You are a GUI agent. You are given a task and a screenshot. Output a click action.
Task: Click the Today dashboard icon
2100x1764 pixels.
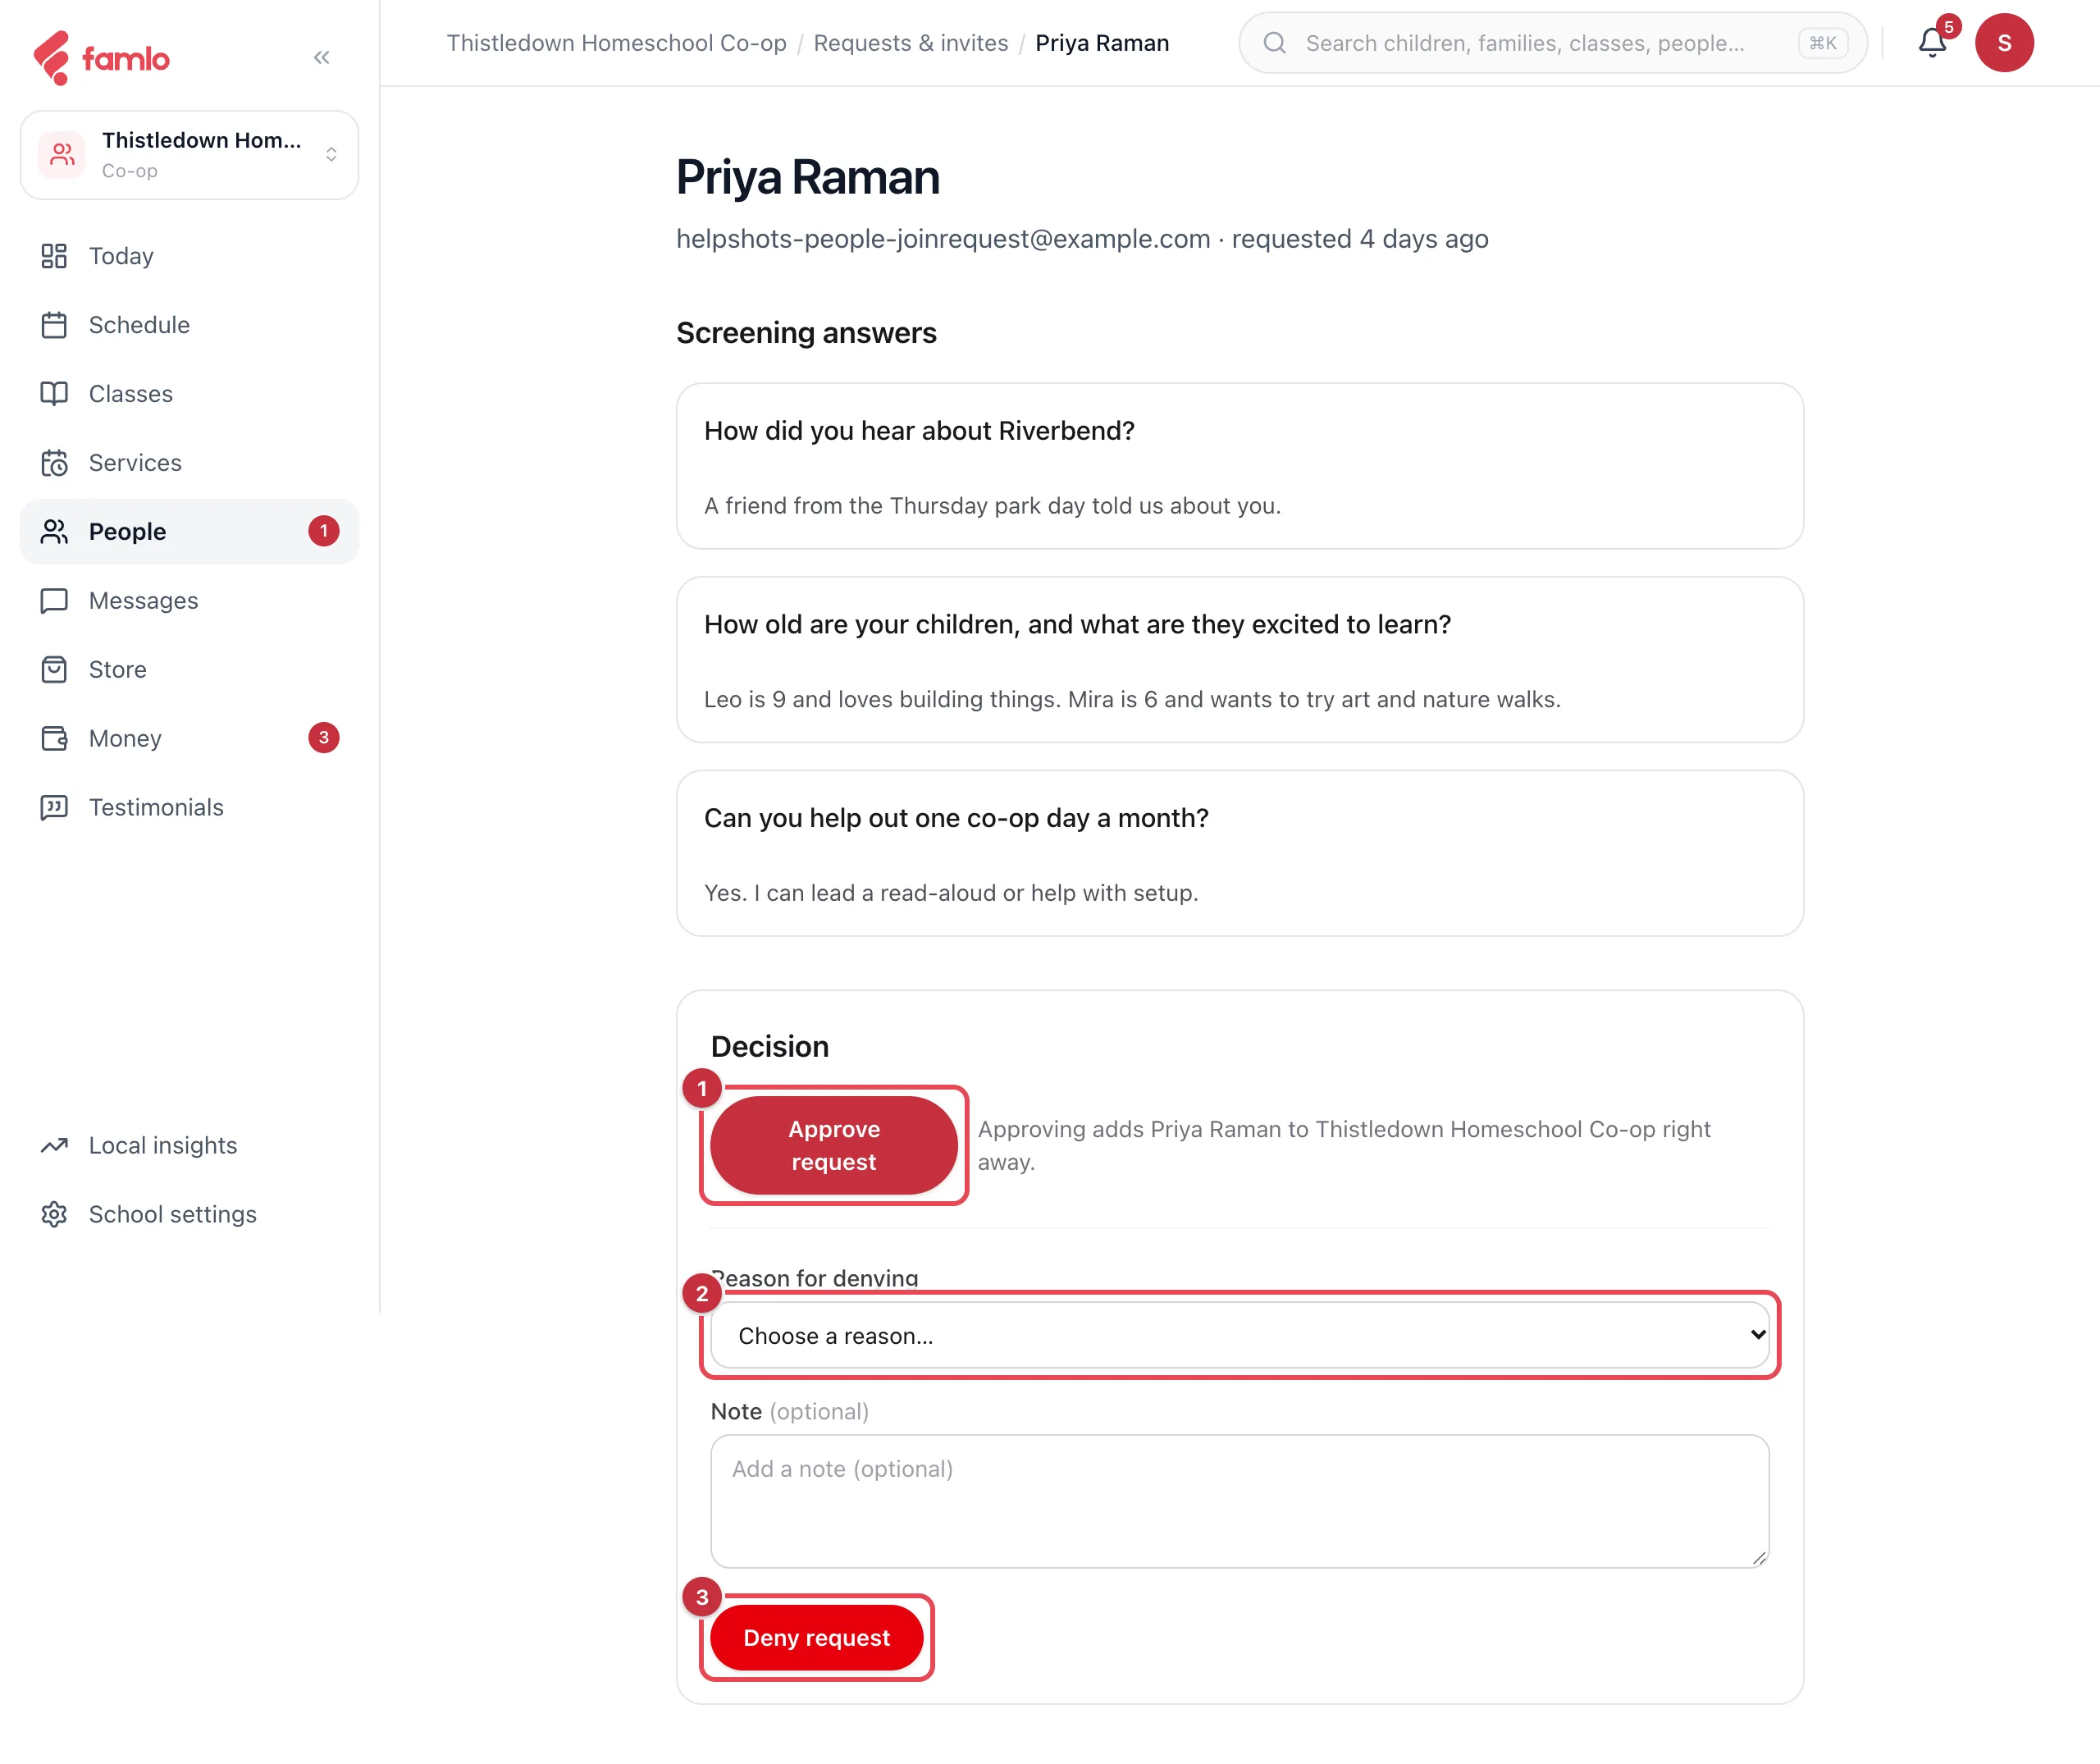click(54, 256)
